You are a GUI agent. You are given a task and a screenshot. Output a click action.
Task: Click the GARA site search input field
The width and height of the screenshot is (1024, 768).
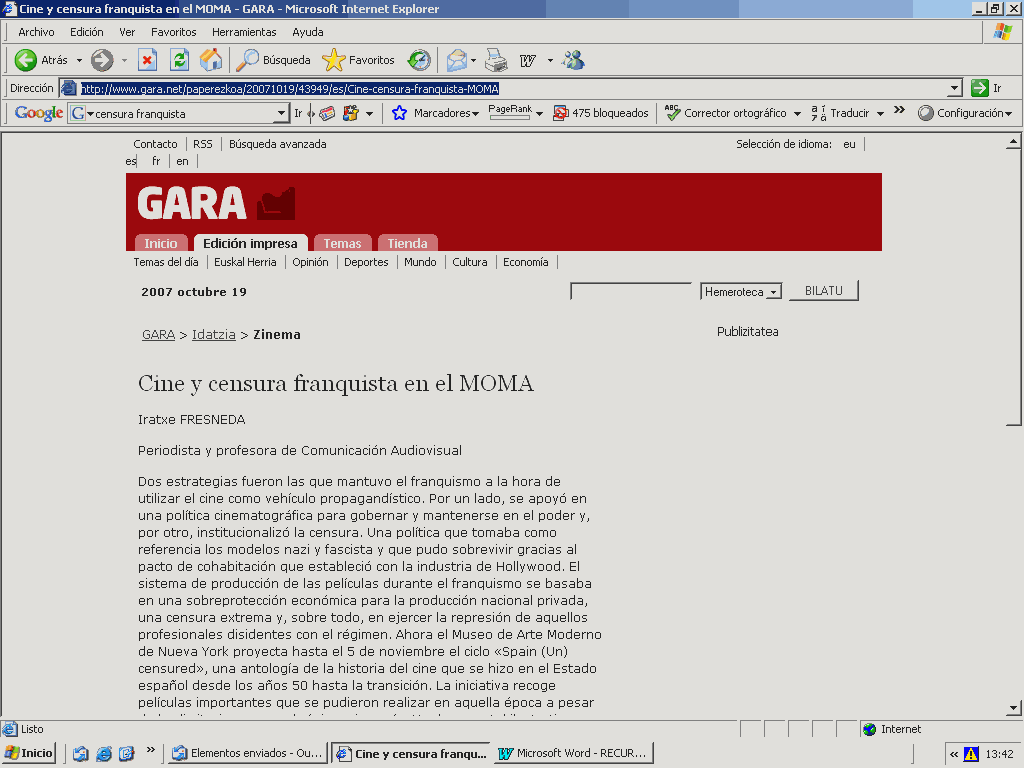pos(631,291)
